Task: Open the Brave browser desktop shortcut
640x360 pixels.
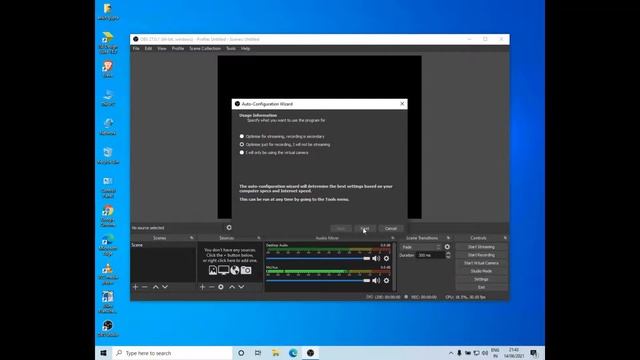Action: pyautogui.click(x=108, y=69)
